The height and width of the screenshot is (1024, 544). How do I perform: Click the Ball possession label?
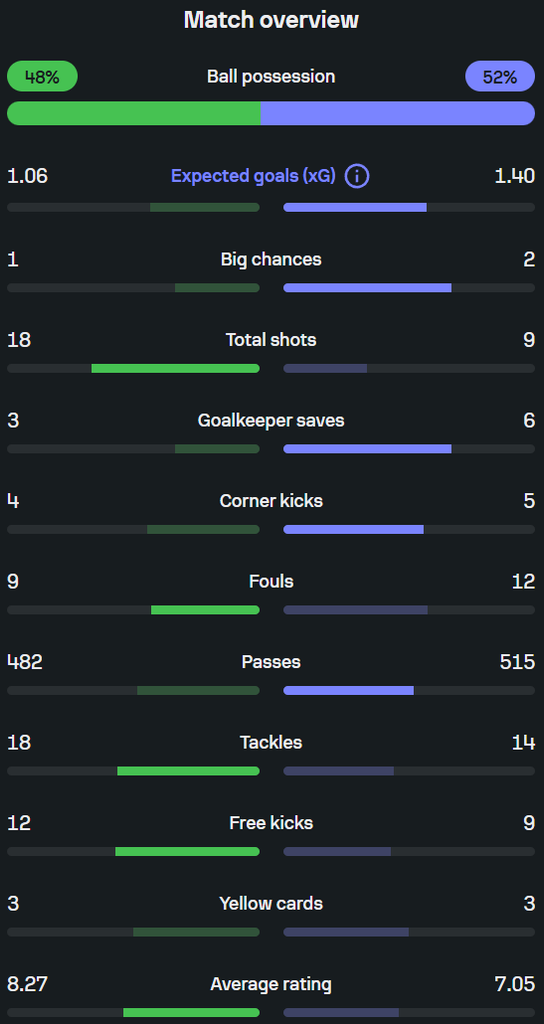pyautogui.click(x=271, y=76)
